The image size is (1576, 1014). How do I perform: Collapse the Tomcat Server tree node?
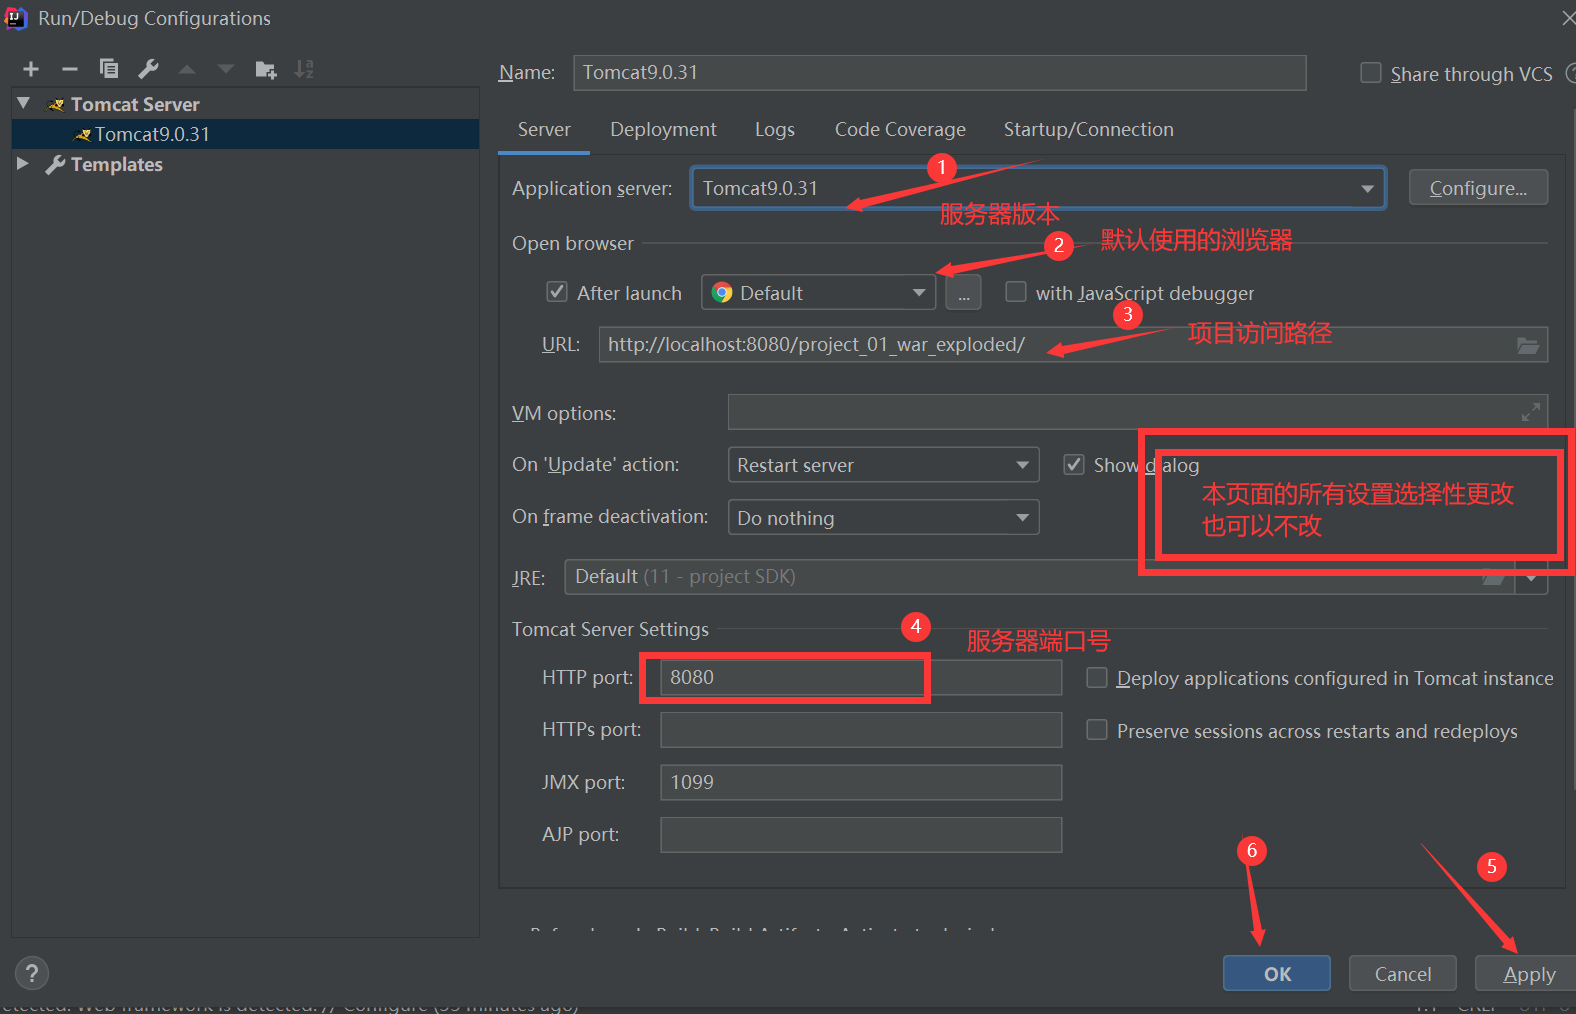coord(24,104)
